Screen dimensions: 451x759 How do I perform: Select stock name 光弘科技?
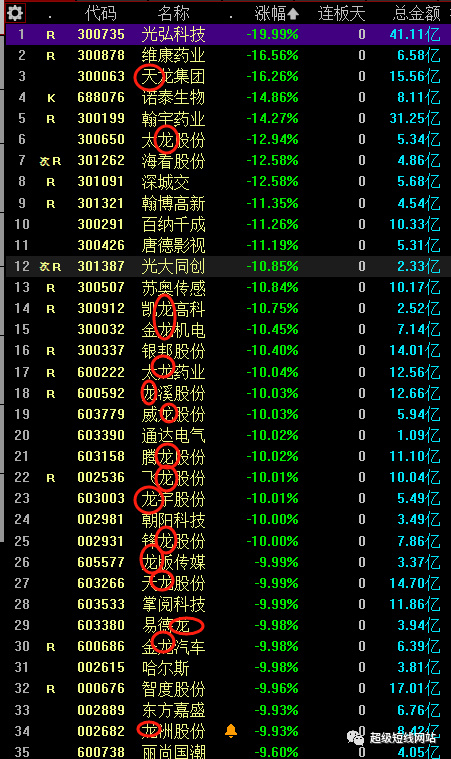coord(173,34)
